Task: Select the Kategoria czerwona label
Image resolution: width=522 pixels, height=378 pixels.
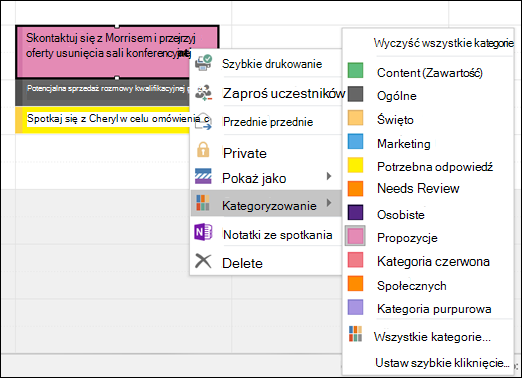Action: click(433, 261)
